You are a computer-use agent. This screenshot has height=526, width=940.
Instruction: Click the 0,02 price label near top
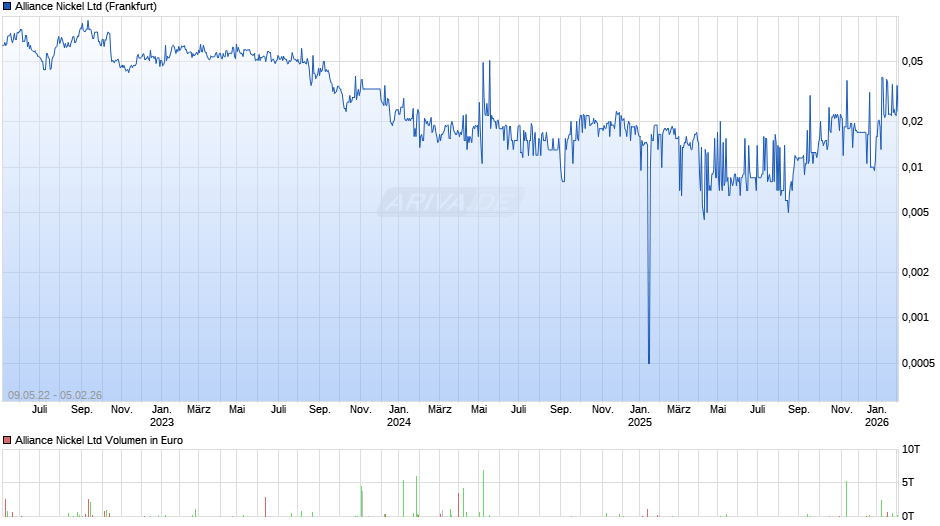(912, 121)
